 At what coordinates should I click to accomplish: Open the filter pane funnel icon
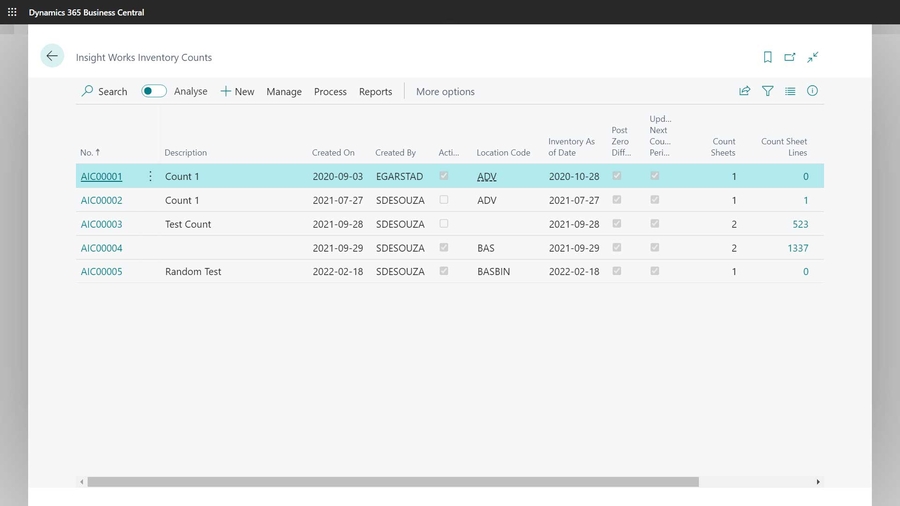tap(767, 91)
